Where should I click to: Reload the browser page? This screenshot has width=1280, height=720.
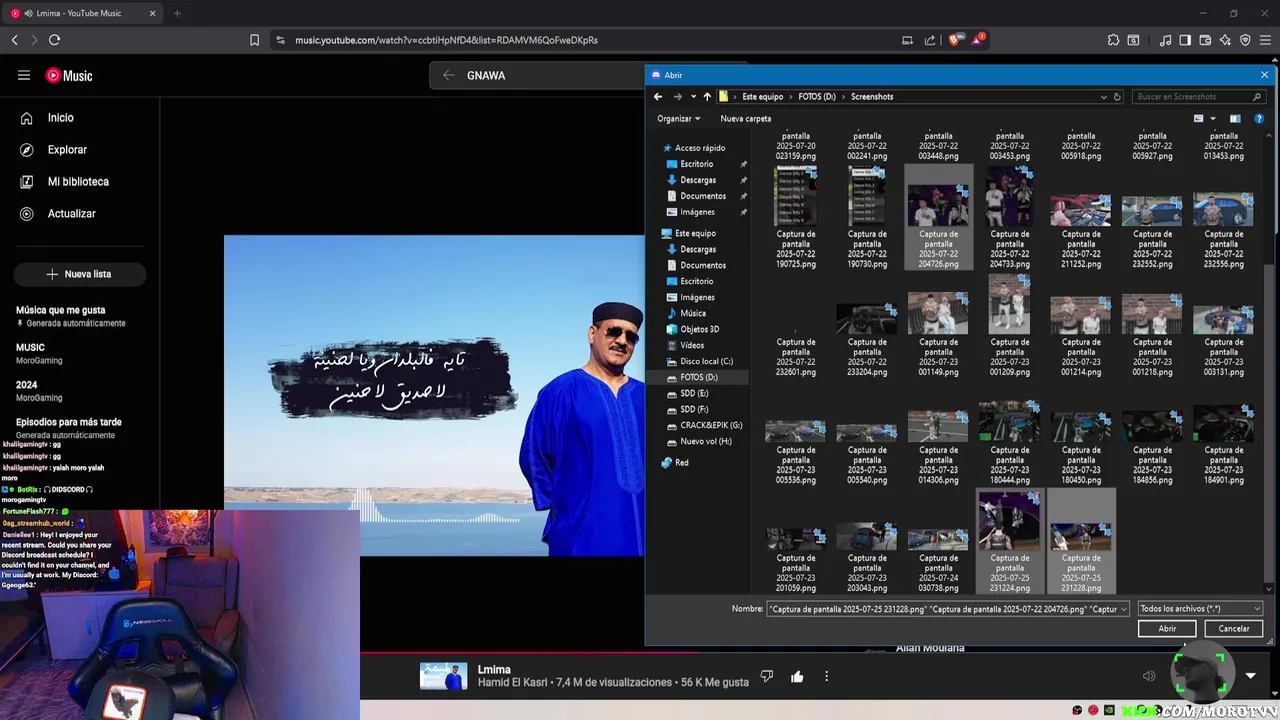54,40
